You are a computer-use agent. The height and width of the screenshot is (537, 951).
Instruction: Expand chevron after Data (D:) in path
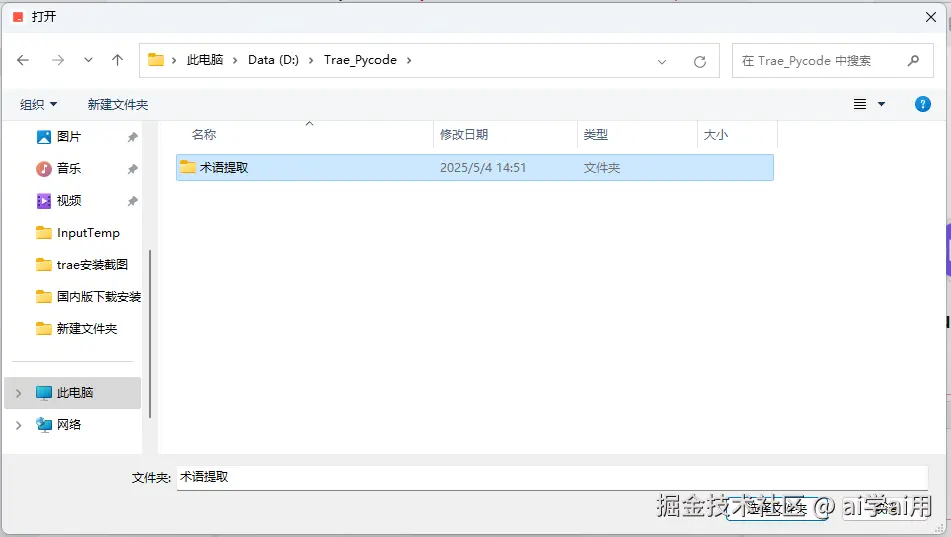(311, 60)
